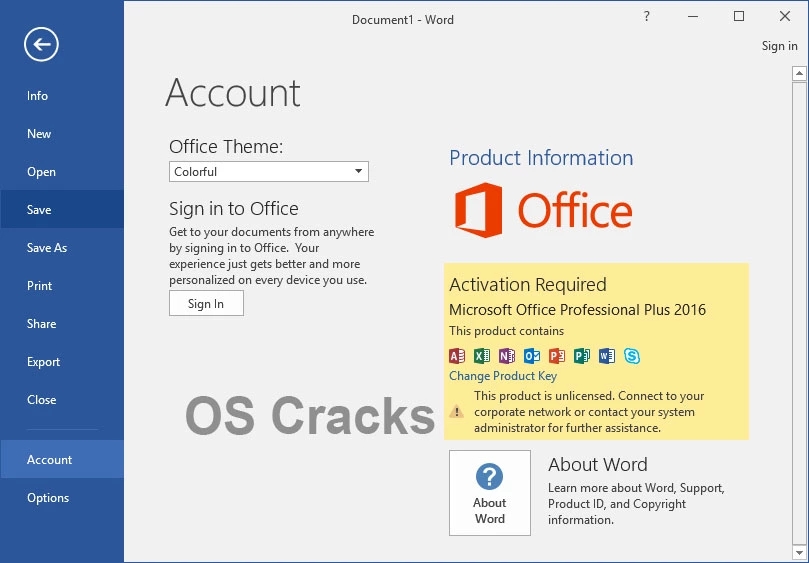Select the Save menu item
Viewport: 809px width, 563px height.
tap(62, 210)
